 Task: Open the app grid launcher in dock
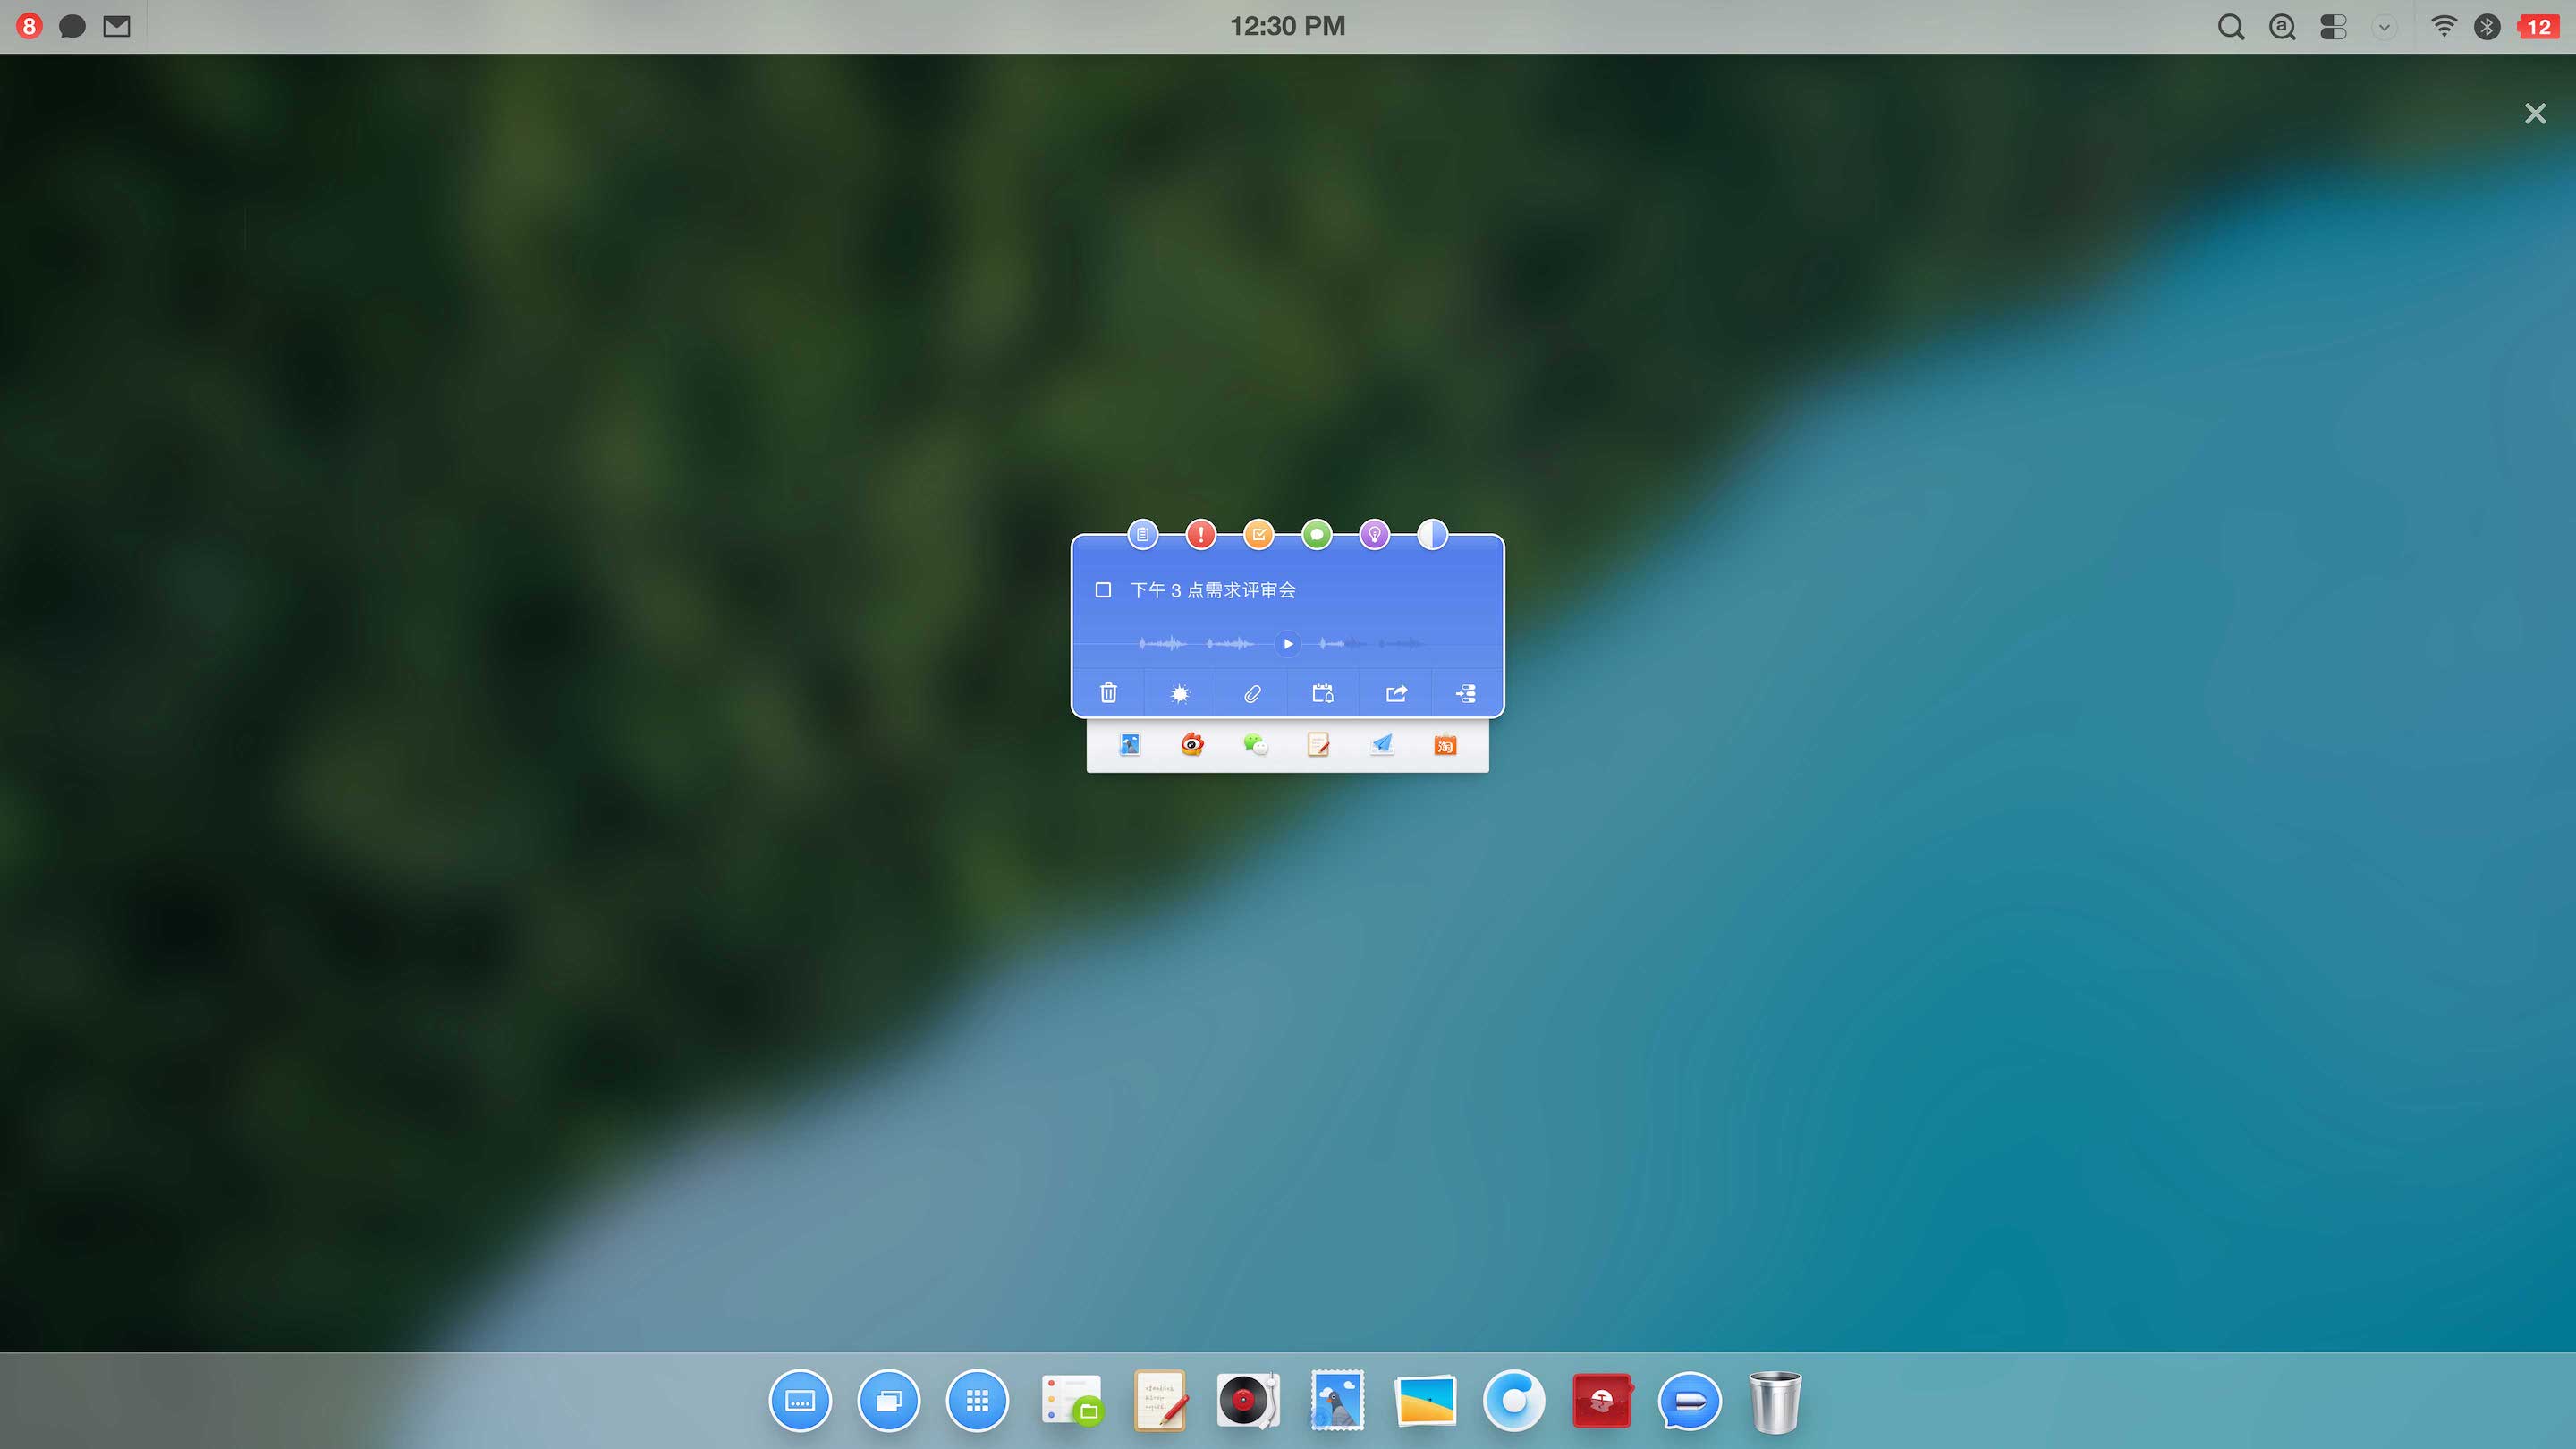coord(977,1400)
